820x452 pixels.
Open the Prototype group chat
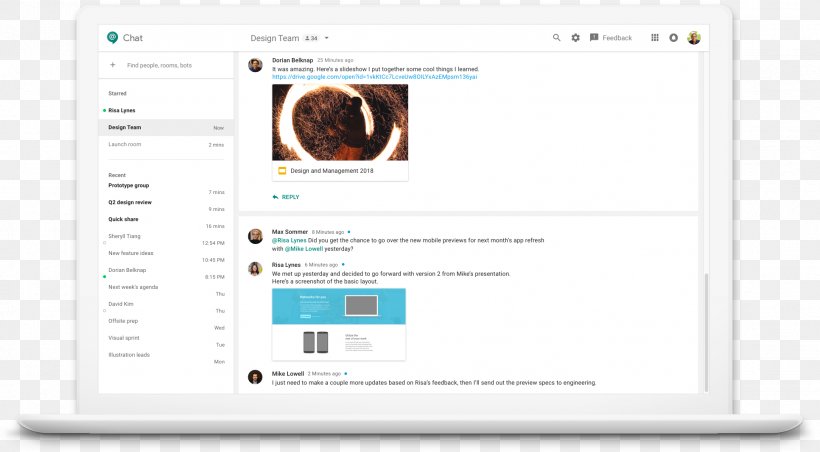pyautogui.click(x=166, y=188)
